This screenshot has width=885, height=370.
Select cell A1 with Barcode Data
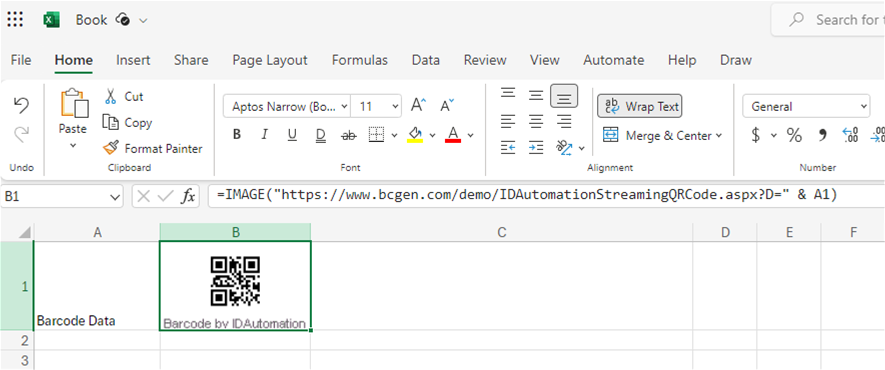[97, 285]
